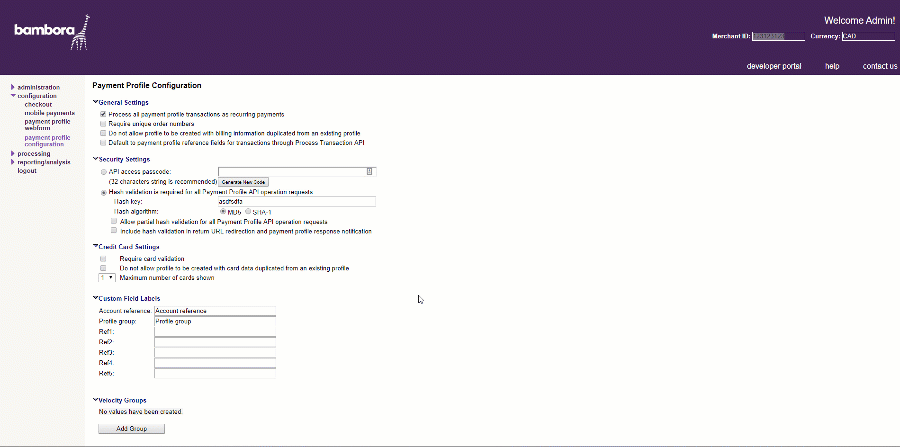The height and width of the screenshot is (447, 900).
Task: Tick the Require card validation checkbox
Action: (x=103, y=258)
